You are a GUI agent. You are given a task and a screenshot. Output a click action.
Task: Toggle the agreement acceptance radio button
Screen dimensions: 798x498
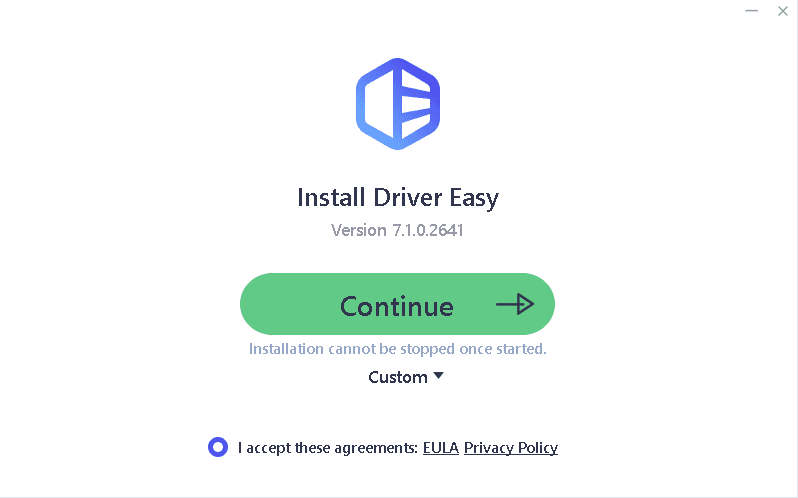pyautogui.click(x=218, y=447)
